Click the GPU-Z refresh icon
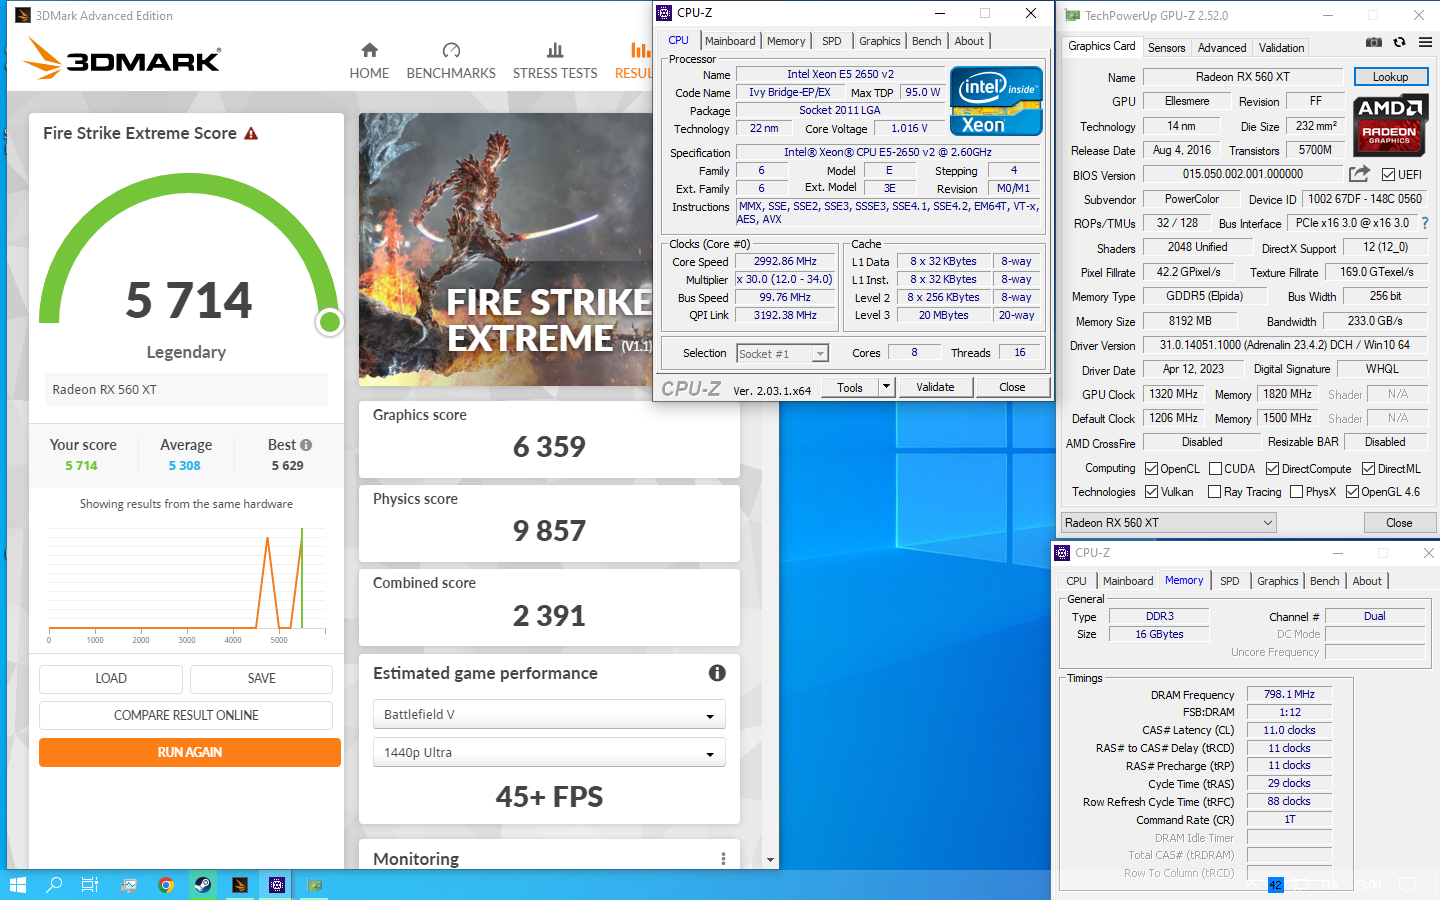Viewport: 1440px width, 900px height. click(1399, 42)
